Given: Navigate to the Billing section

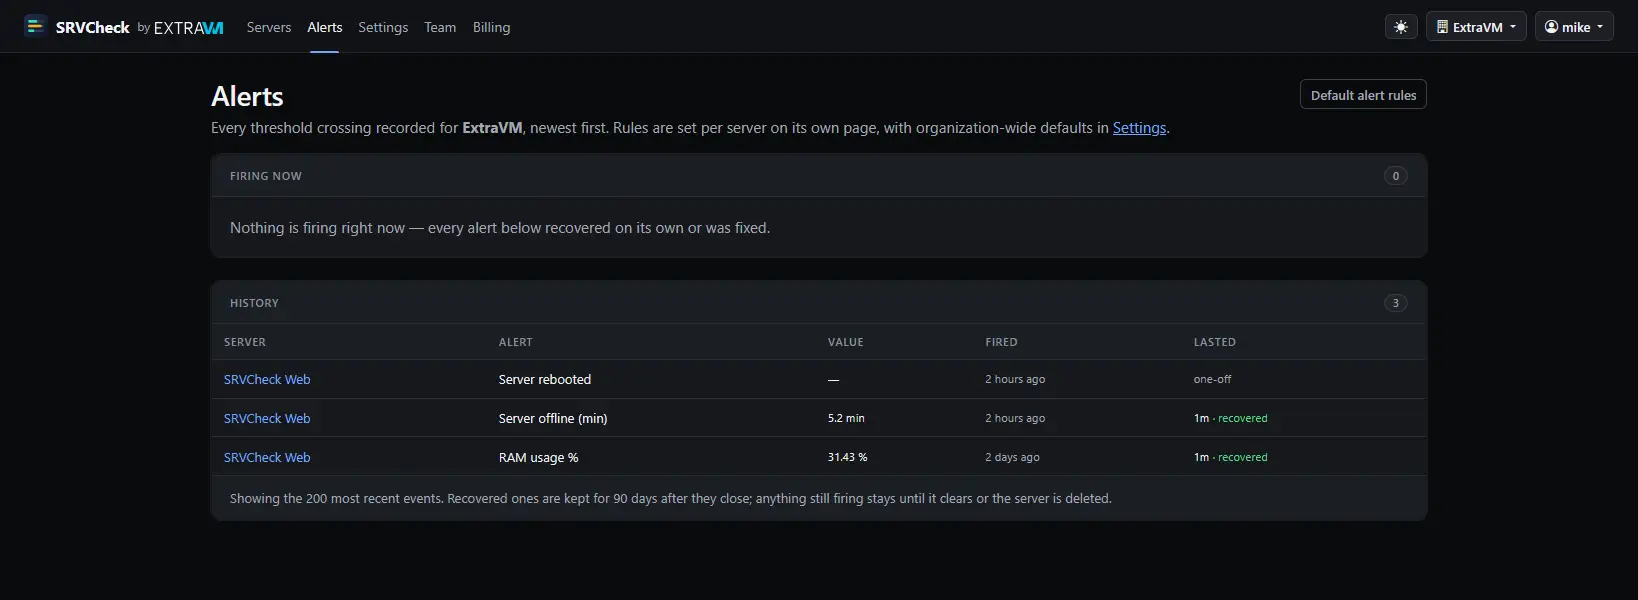Looking at the screenshot, I should pos(491,27).
